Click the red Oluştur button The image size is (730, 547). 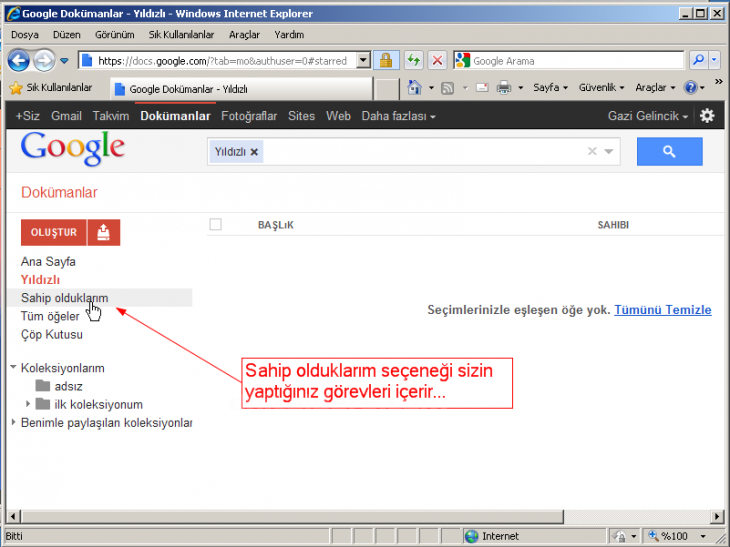54,232
